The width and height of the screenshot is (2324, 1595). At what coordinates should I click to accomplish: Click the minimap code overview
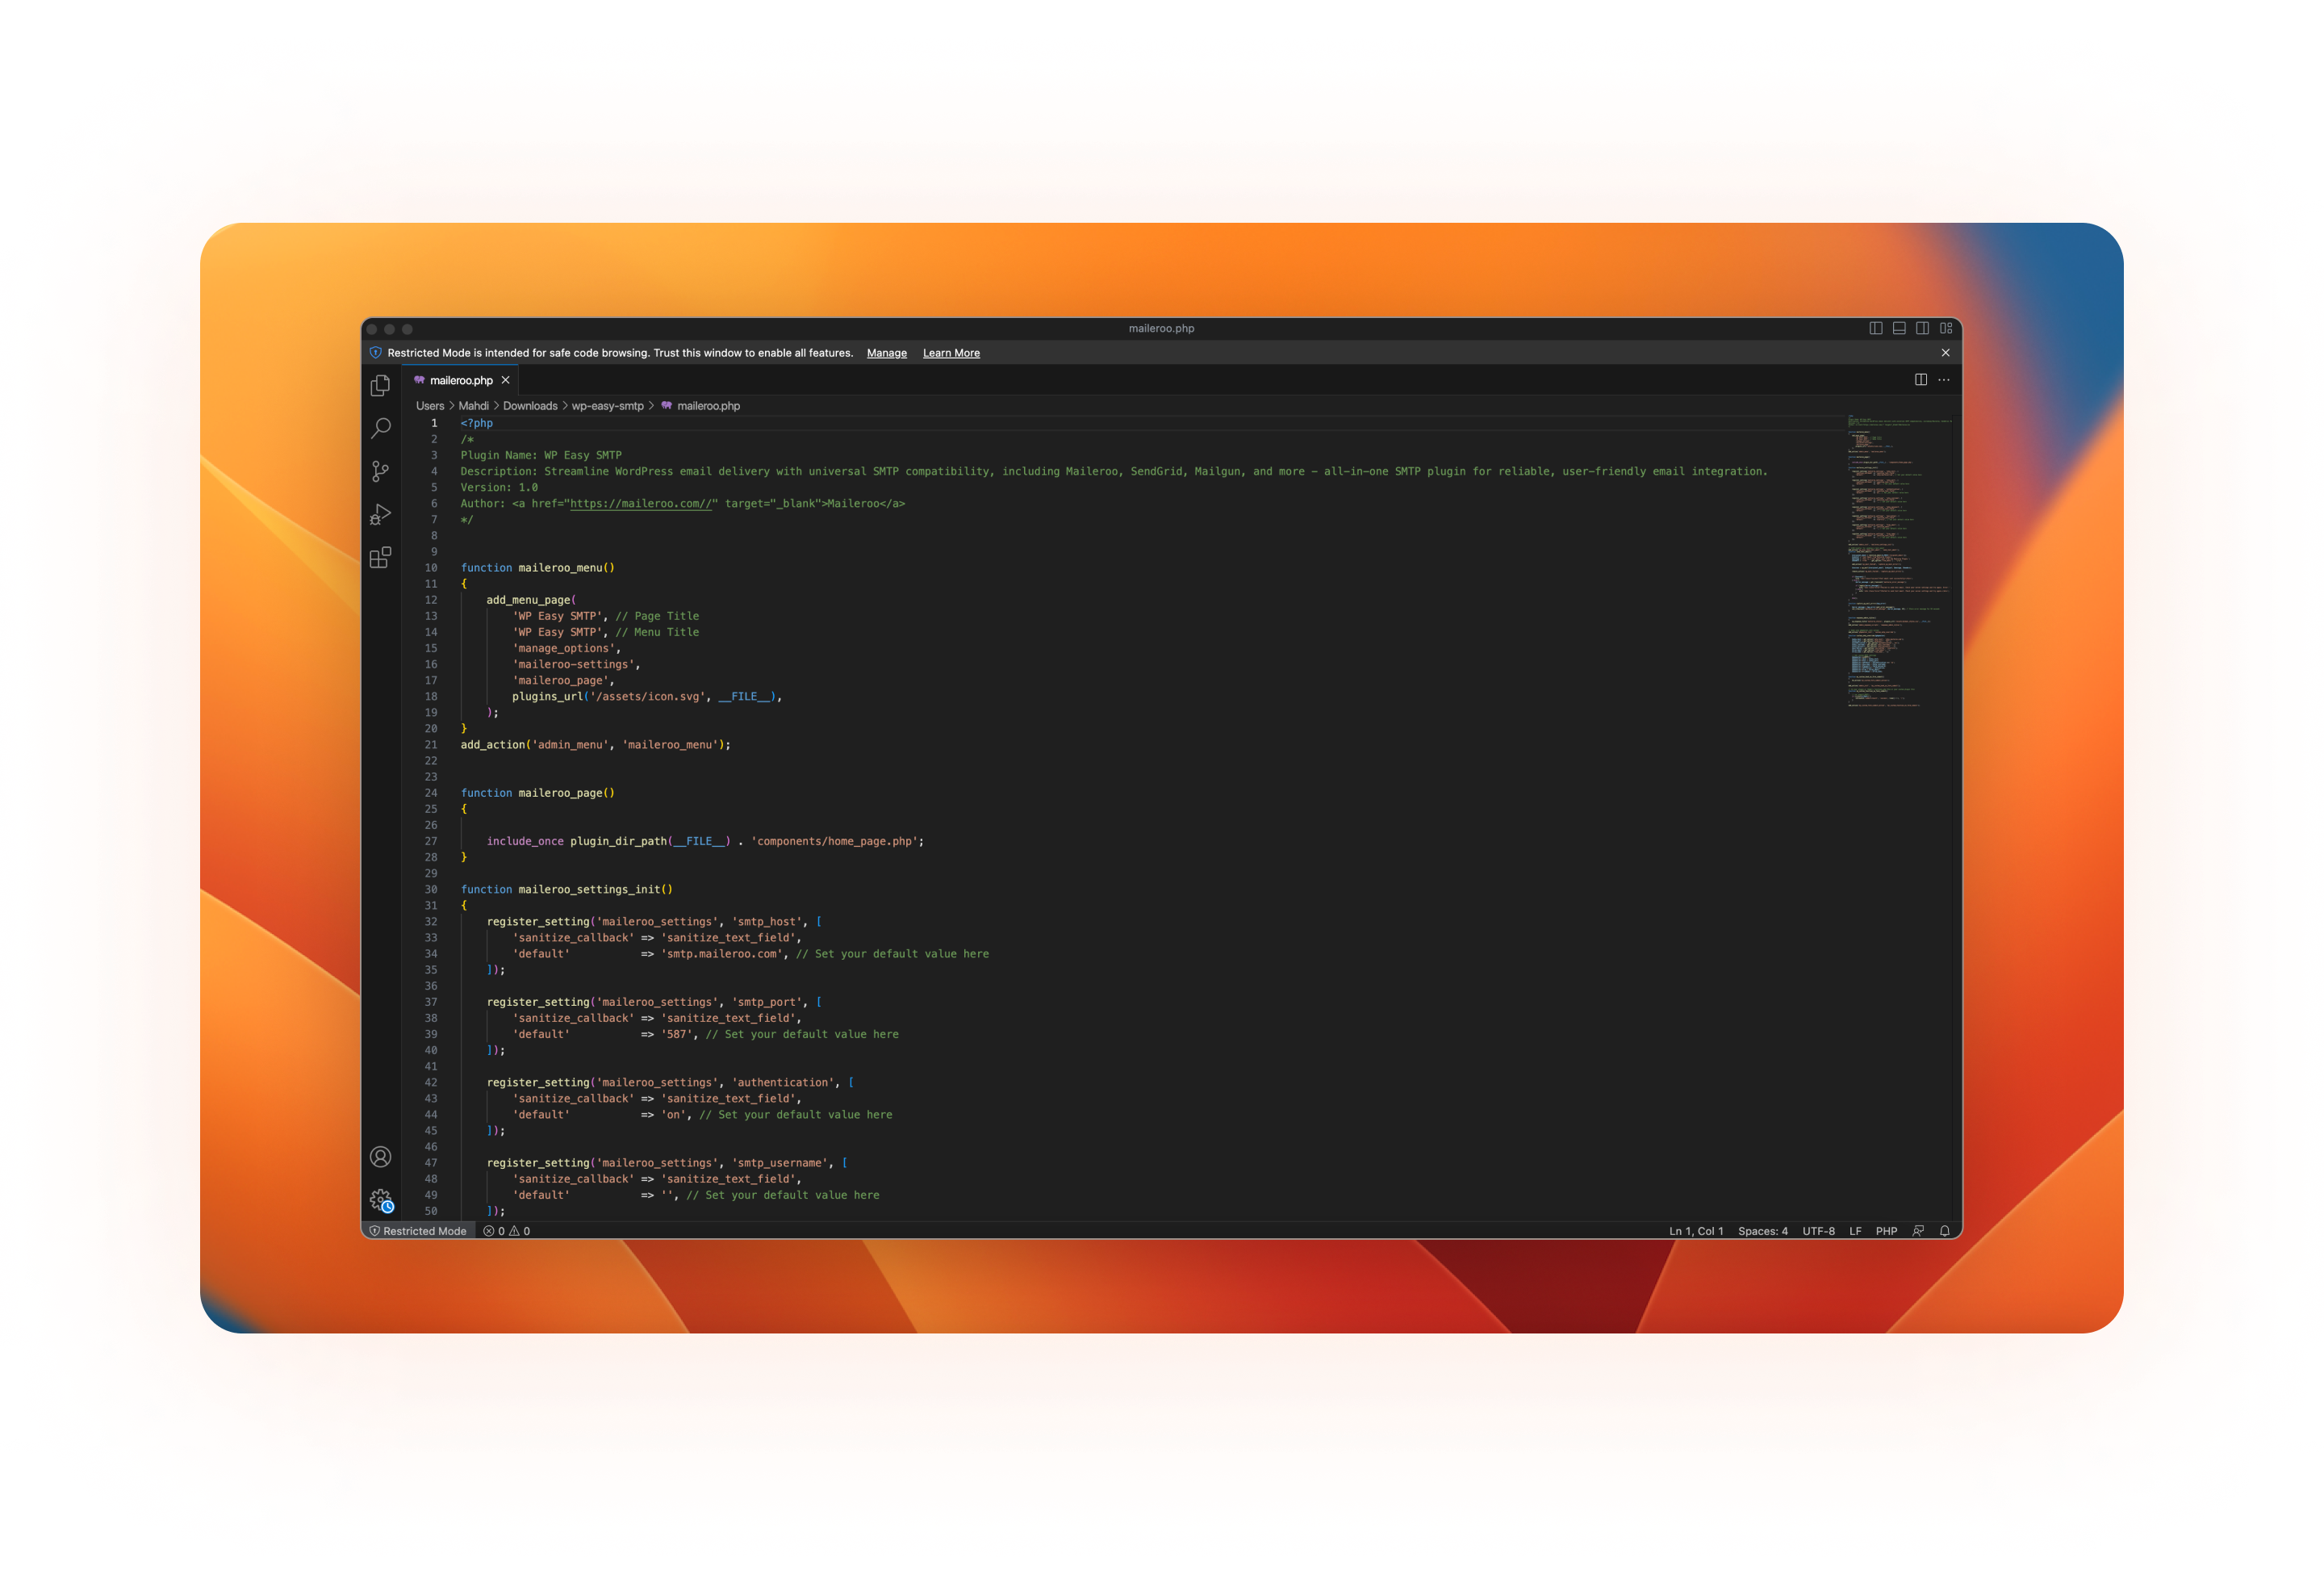(1899, 561)
